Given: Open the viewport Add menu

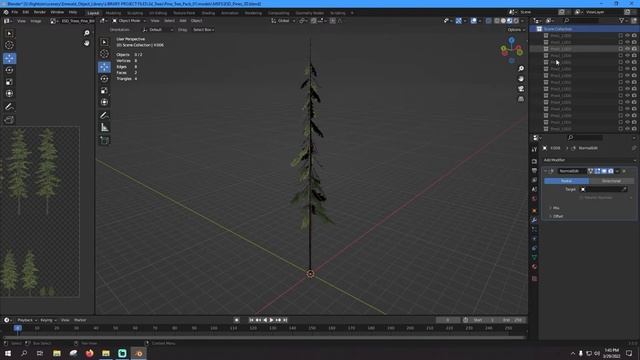Looking at the screenshot, I should (x=183, y=21).
